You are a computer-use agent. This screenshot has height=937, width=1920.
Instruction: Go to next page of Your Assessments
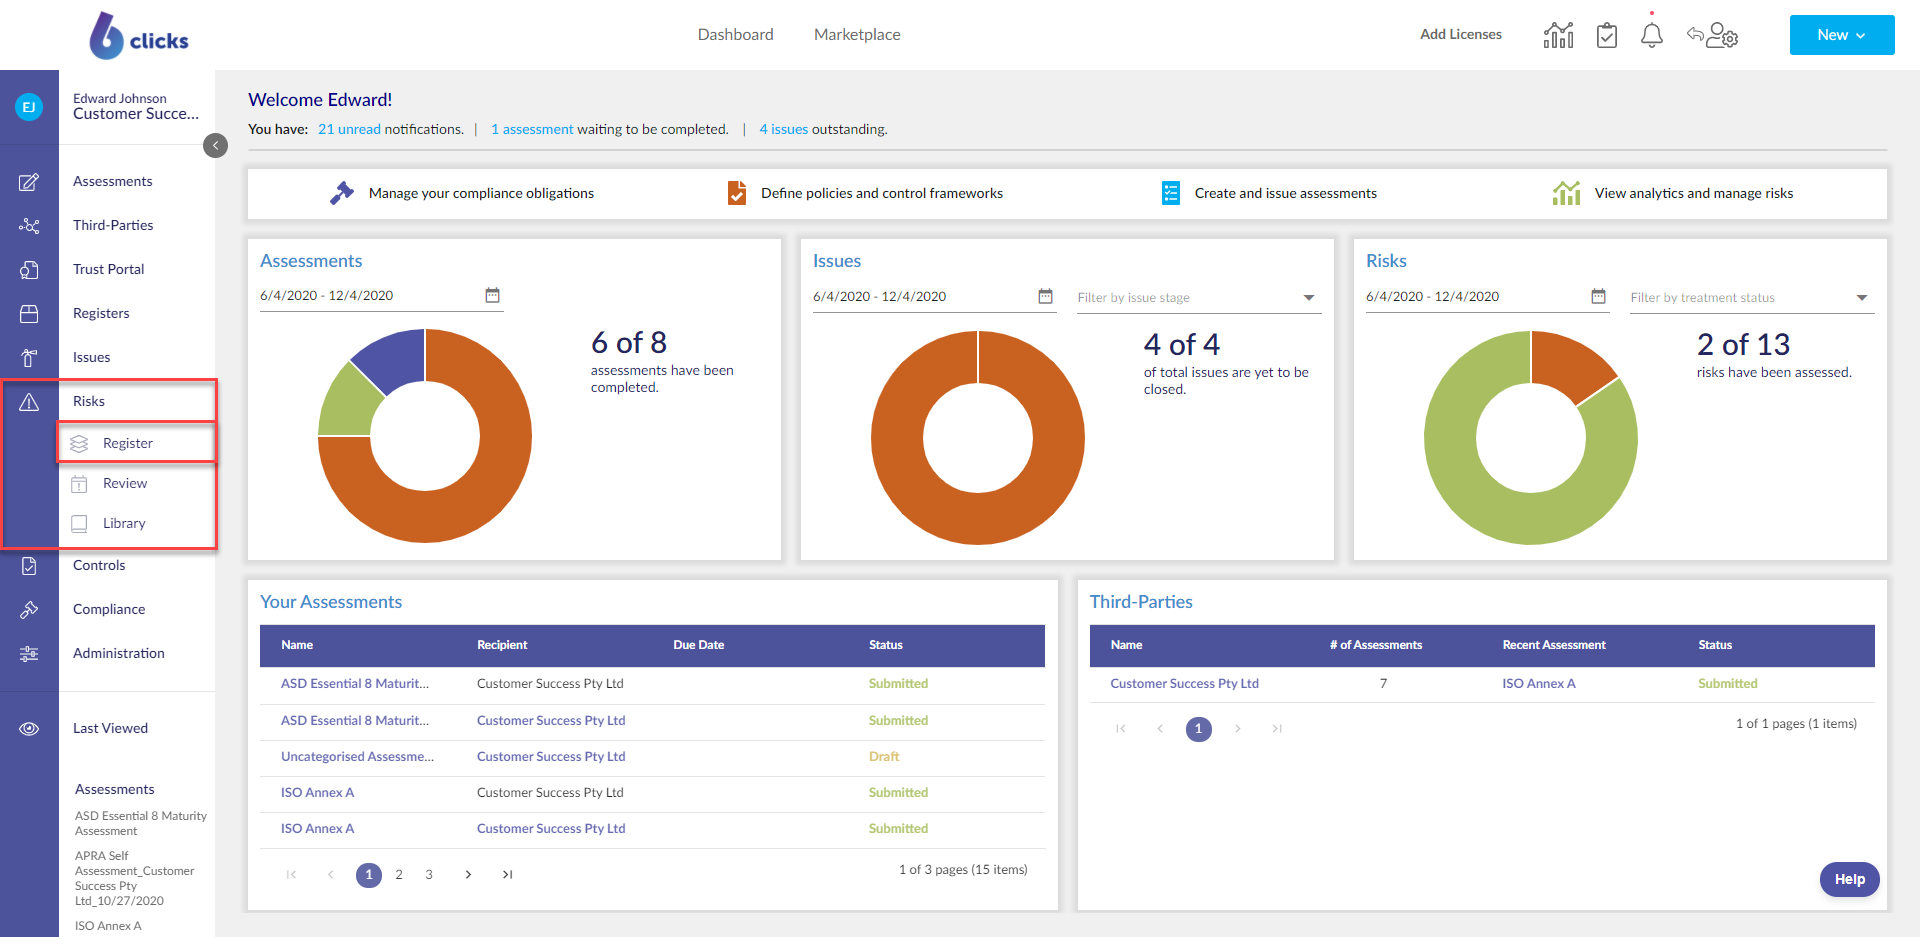(x=468, y=875)
